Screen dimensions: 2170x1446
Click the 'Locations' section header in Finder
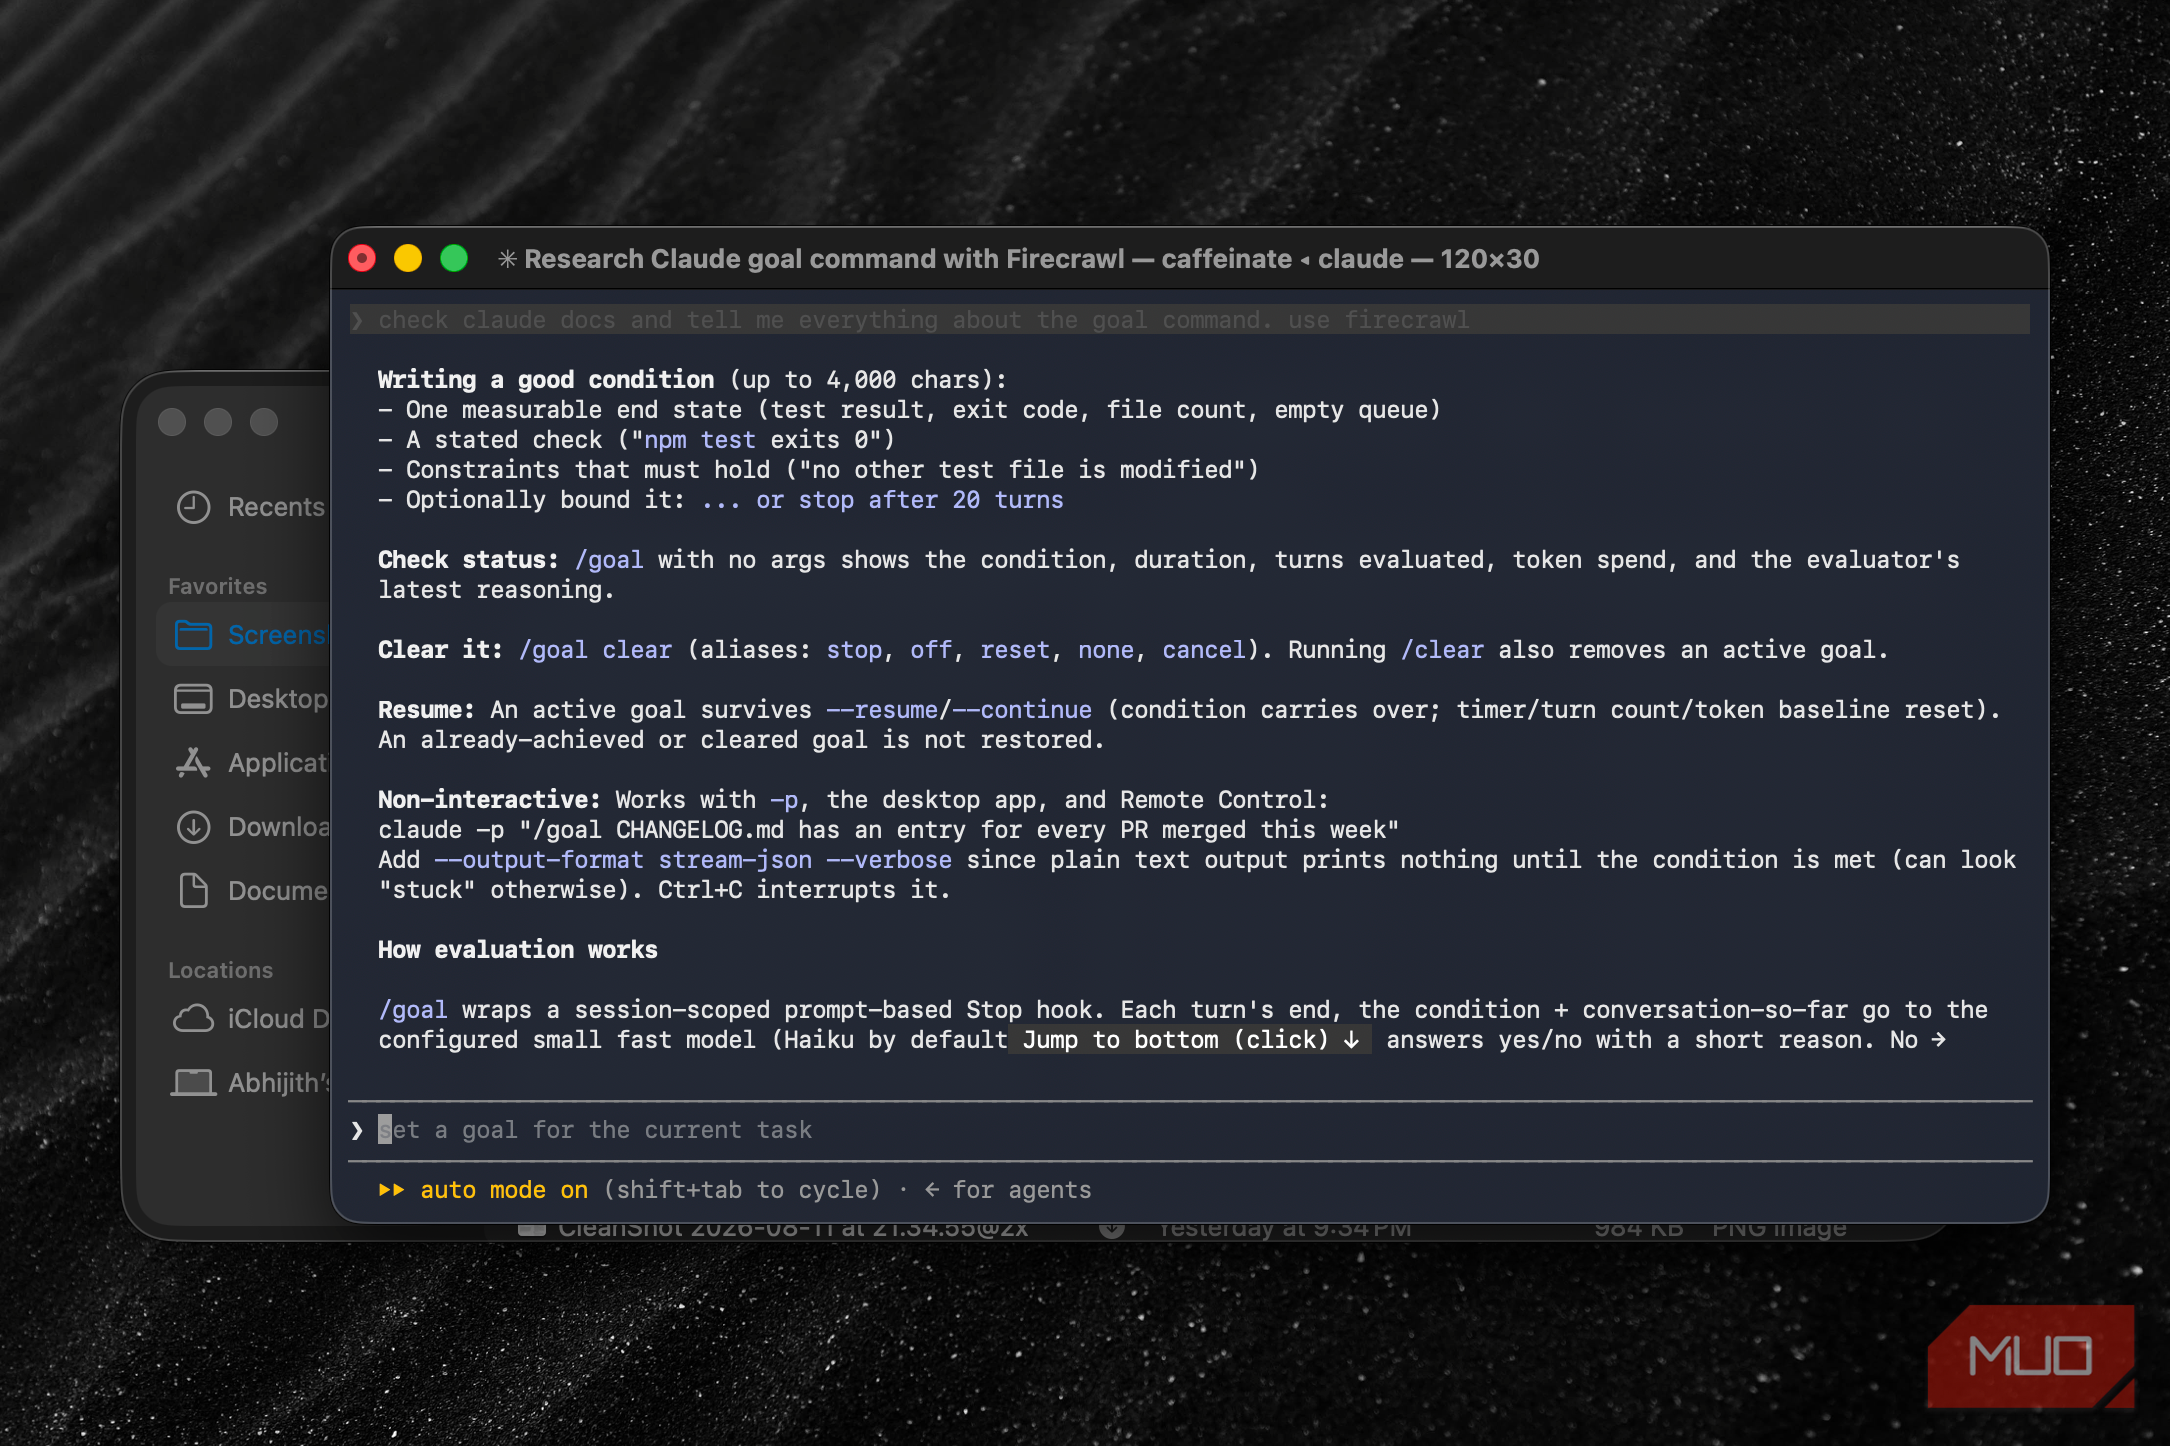[x=220, y=970]
